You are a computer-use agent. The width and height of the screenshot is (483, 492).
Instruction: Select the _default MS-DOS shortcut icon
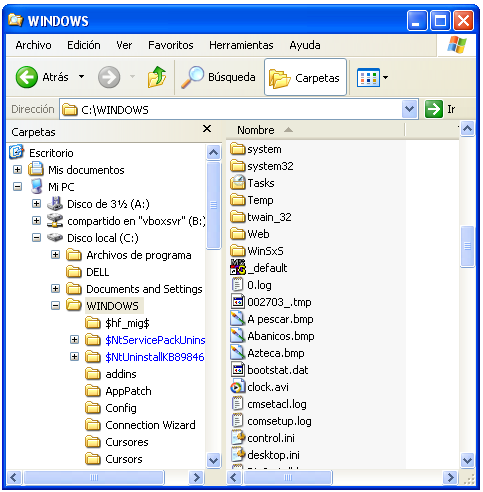pos(238,267)
